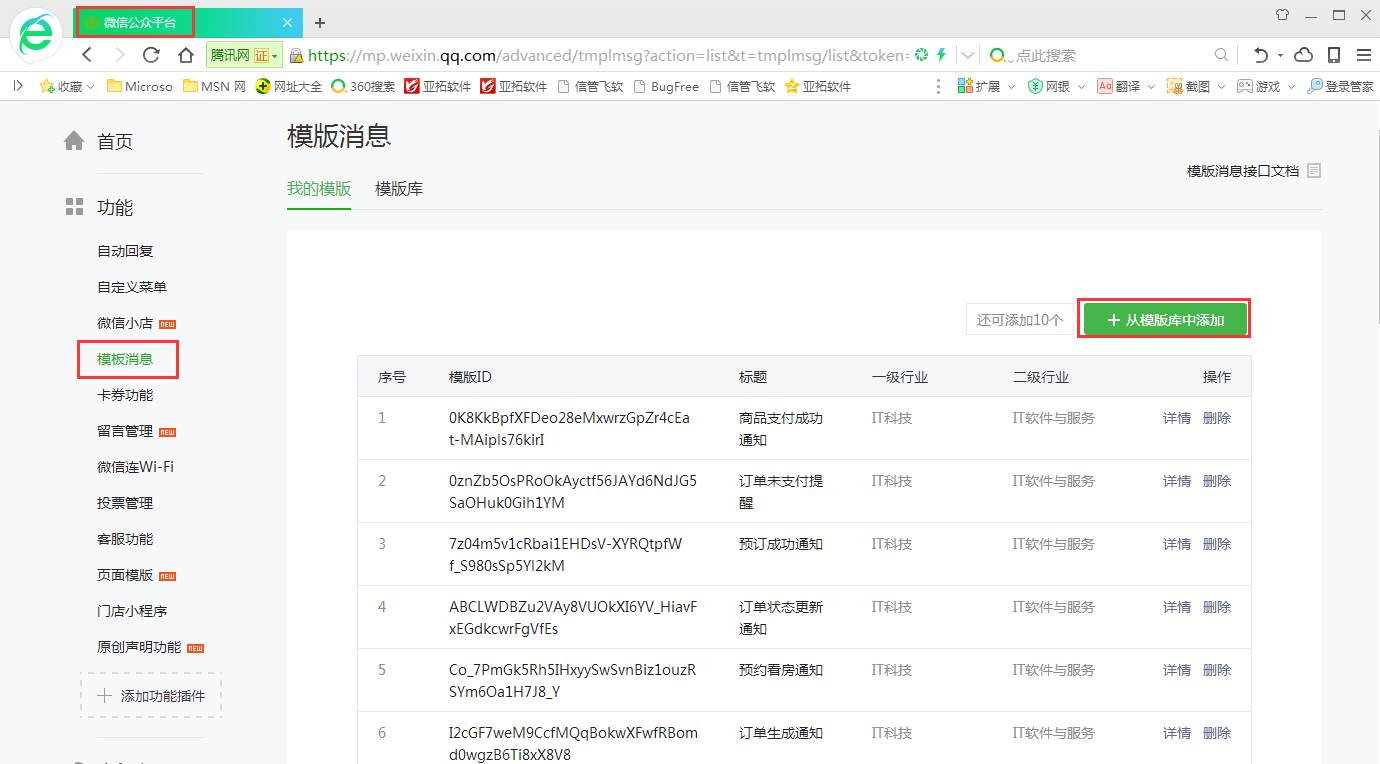Open 详情 for the 商品支付成功通知 template
1380x764 pixels.
1176,418
